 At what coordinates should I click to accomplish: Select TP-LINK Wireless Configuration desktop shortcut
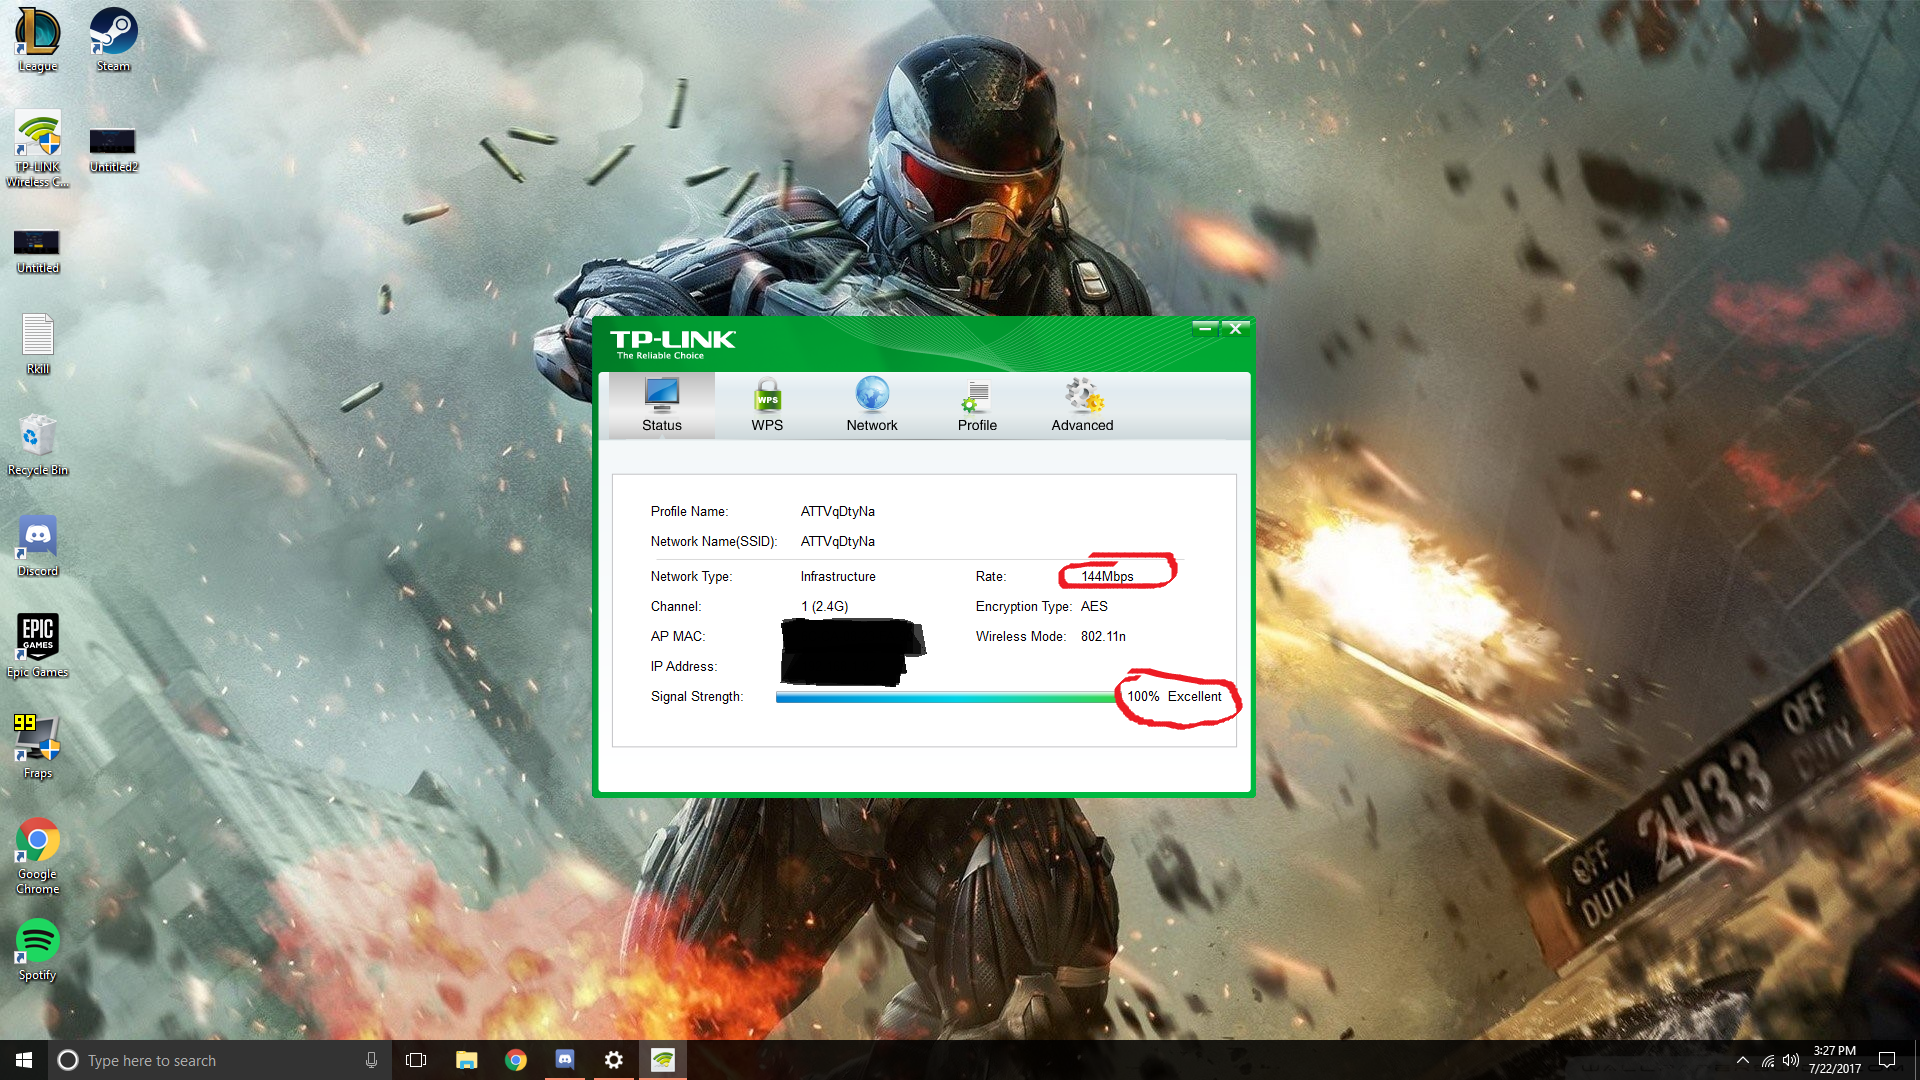pos(38,149)
